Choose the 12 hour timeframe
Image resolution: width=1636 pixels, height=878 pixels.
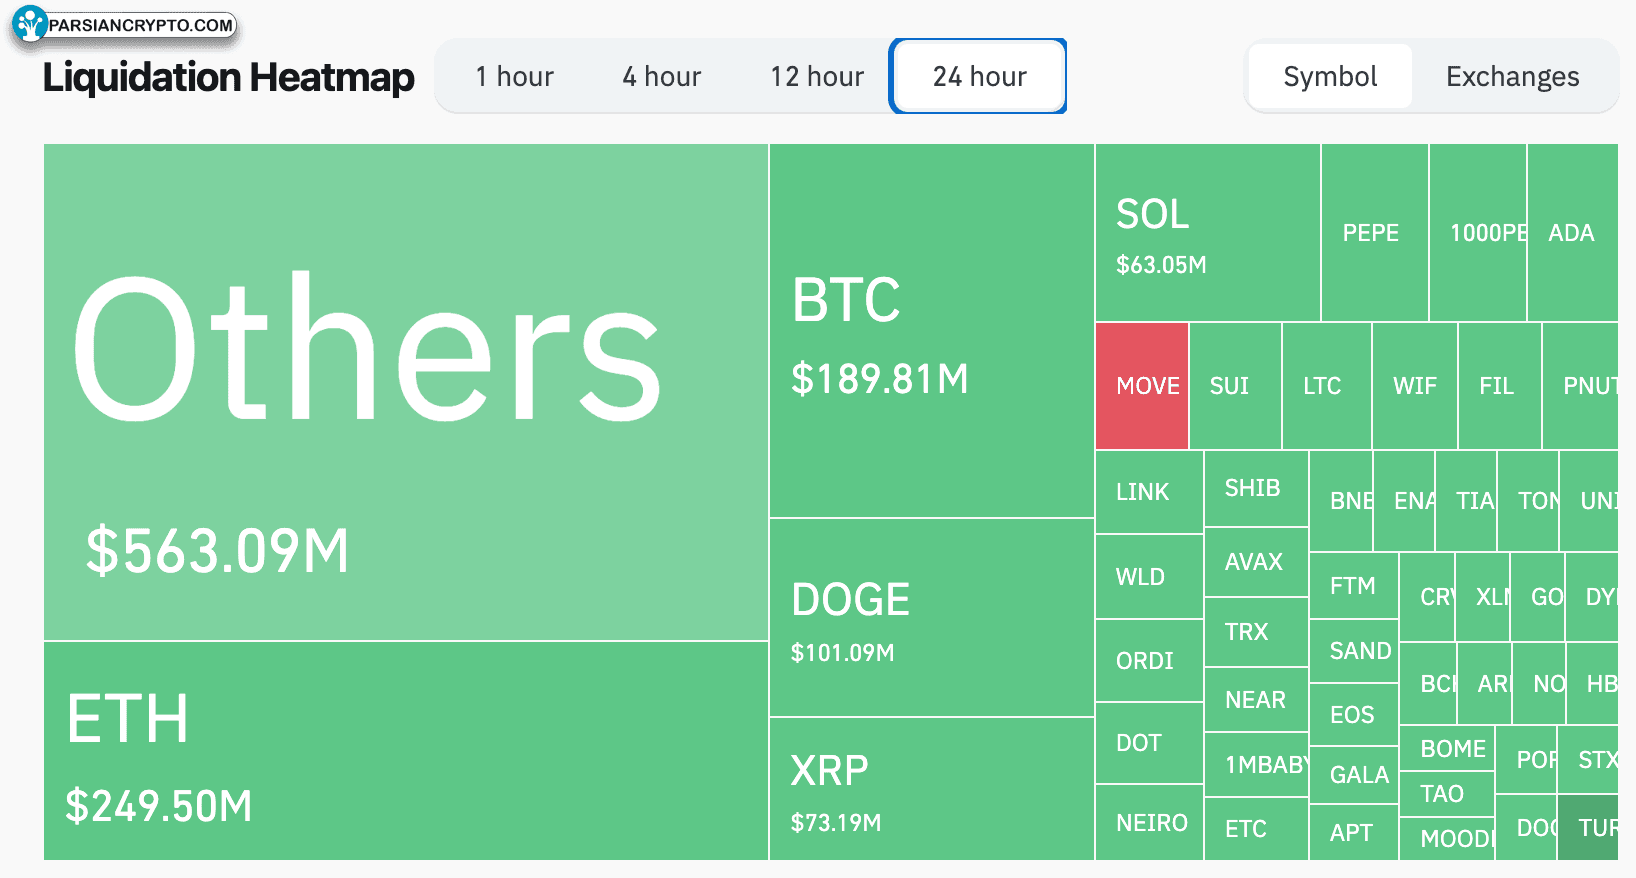click(817, 76)
